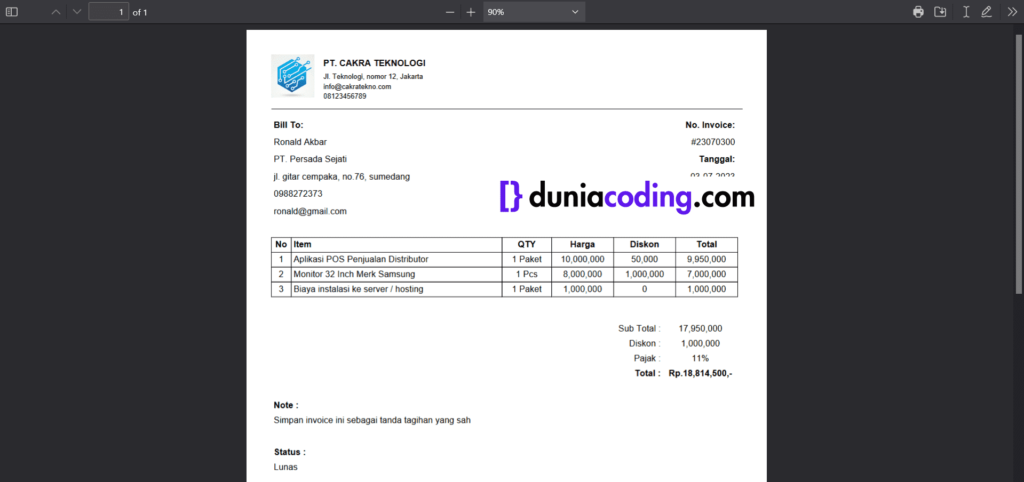This screenshot has width=1024, height=482.
Task: Click the Simpan invoice ini note text
Action: (372, 421)
